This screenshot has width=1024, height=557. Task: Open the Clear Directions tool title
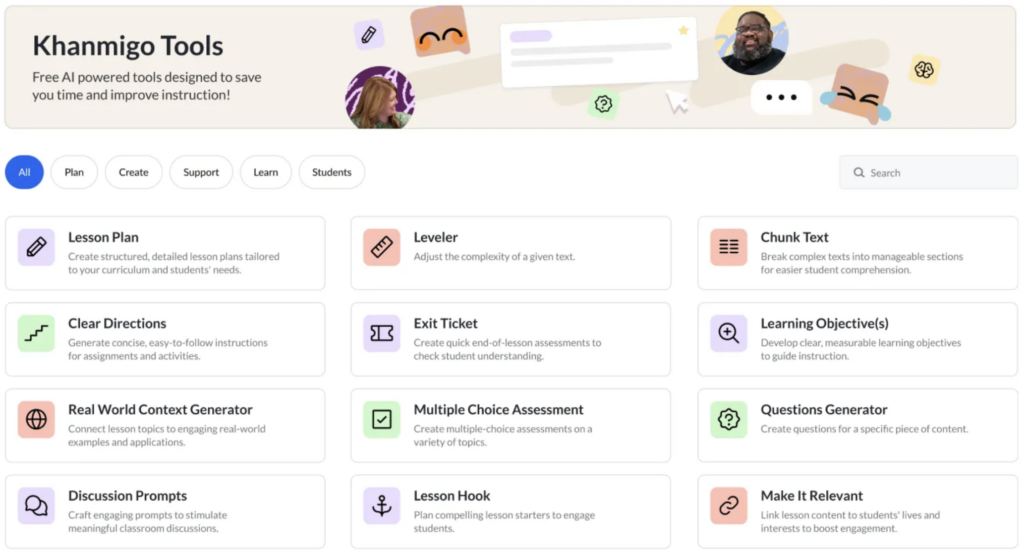pyautogui.click(x=117, y=324)
